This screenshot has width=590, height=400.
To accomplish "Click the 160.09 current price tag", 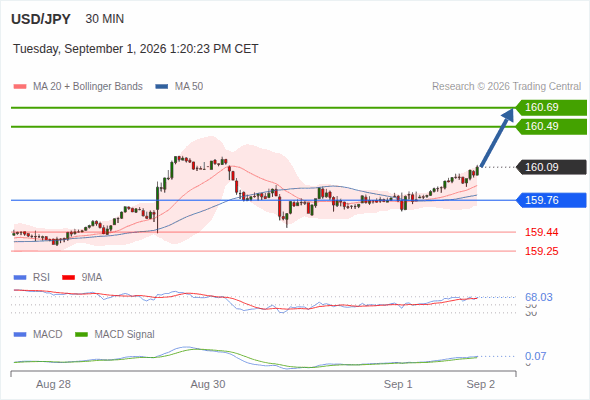I will (x=551, y=167).
